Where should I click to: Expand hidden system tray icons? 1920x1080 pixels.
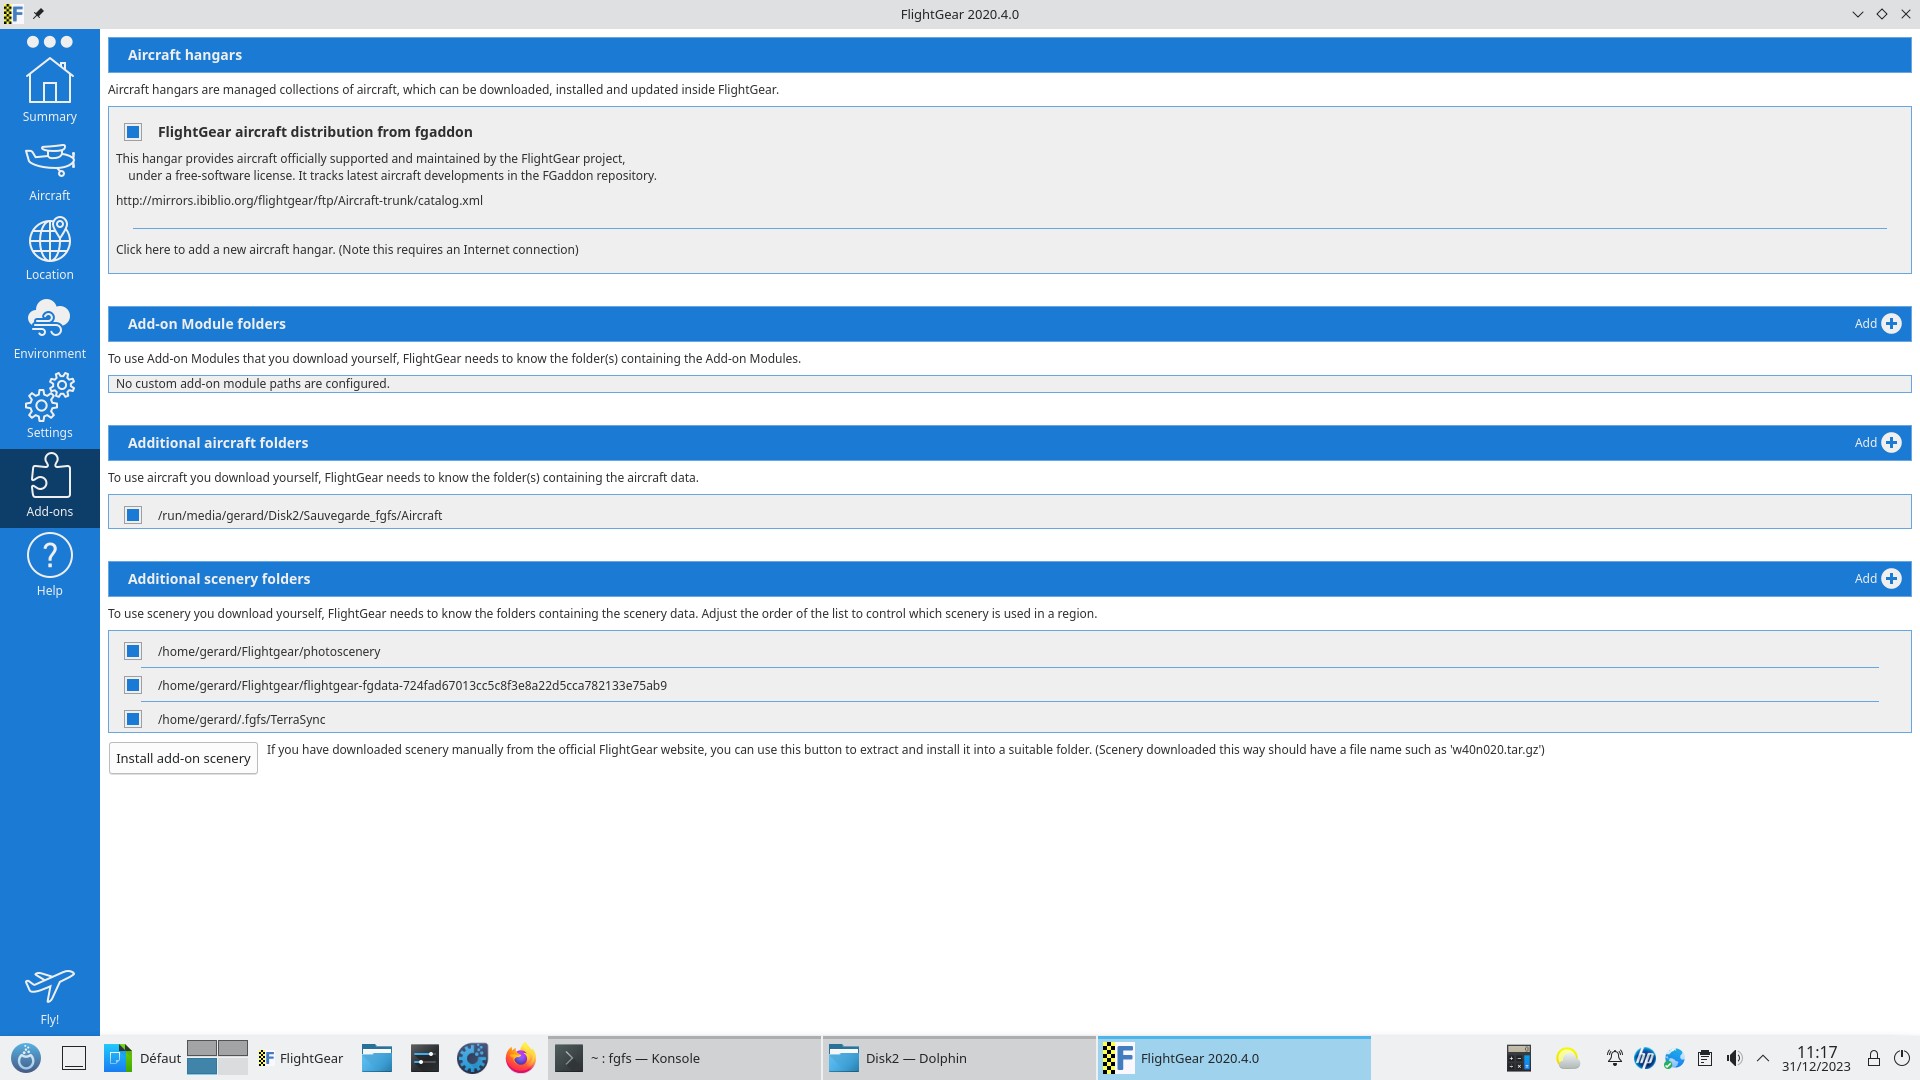tap(1763, 1058)
